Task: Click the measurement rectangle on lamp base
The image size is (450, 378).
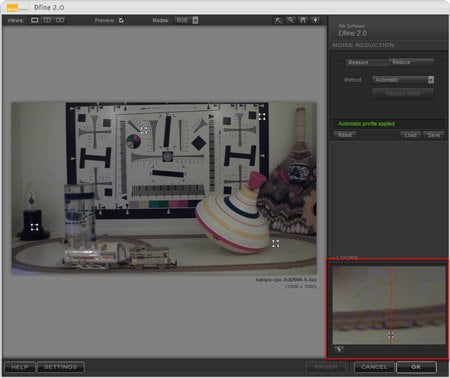Action: click(34, 227)
